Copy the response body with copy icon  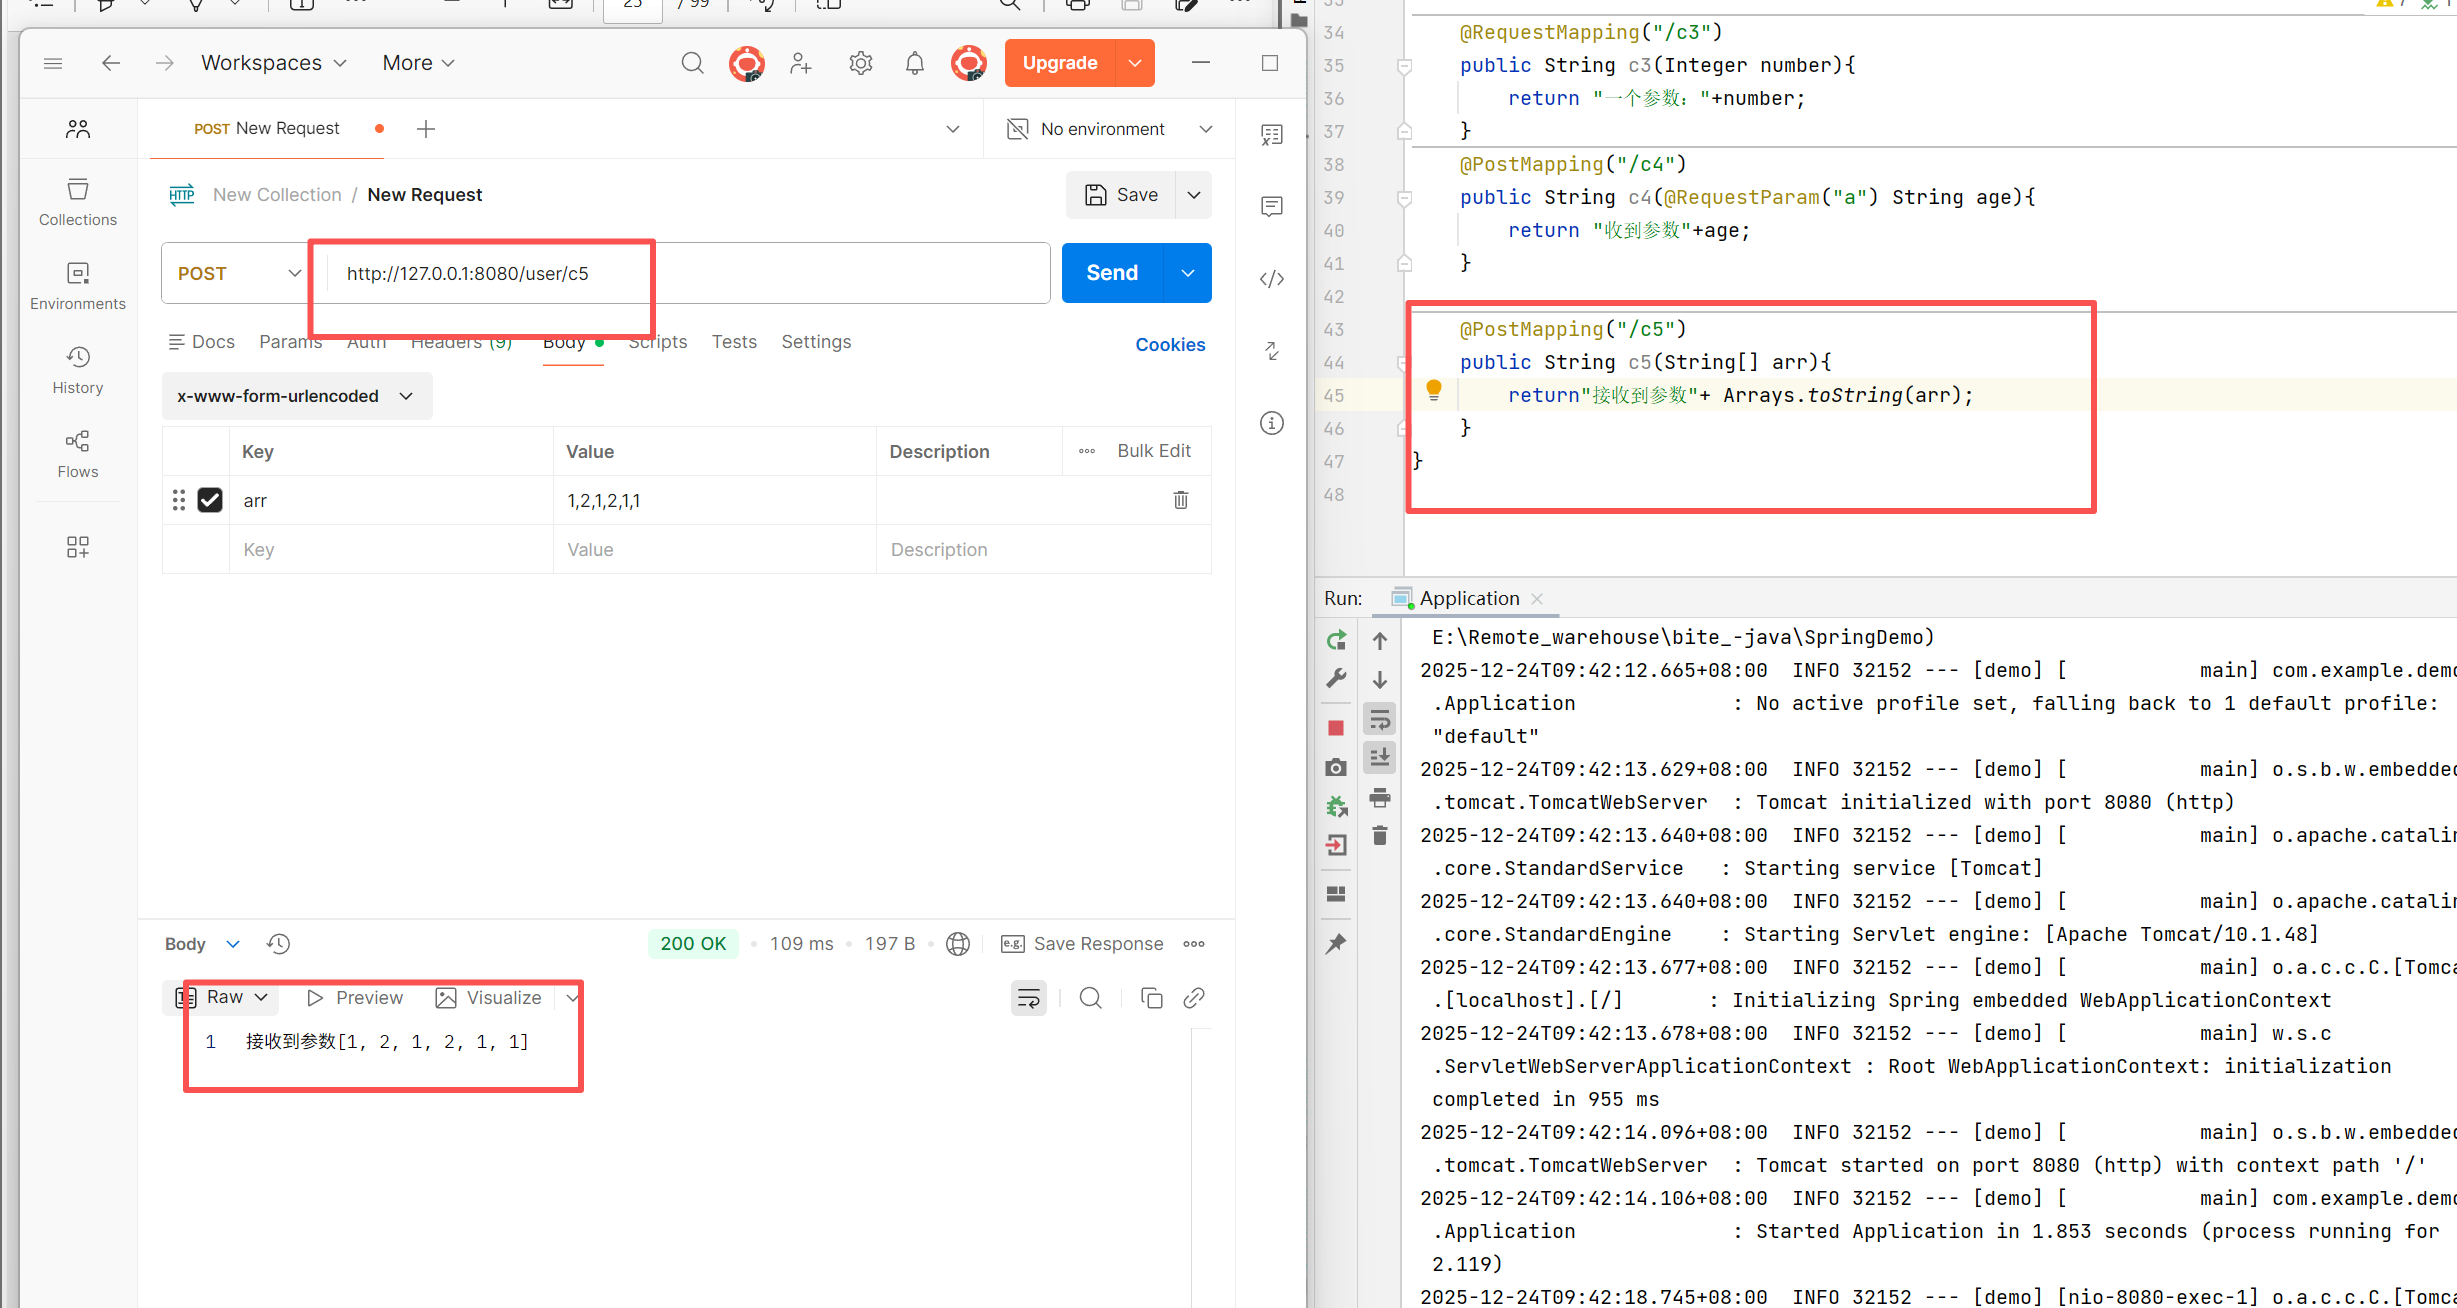tap(1151, 998)
